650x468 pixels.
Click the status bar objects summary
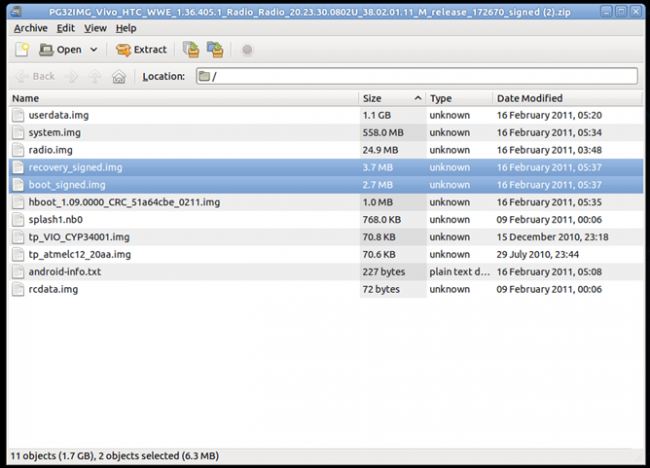pos(114,456)
